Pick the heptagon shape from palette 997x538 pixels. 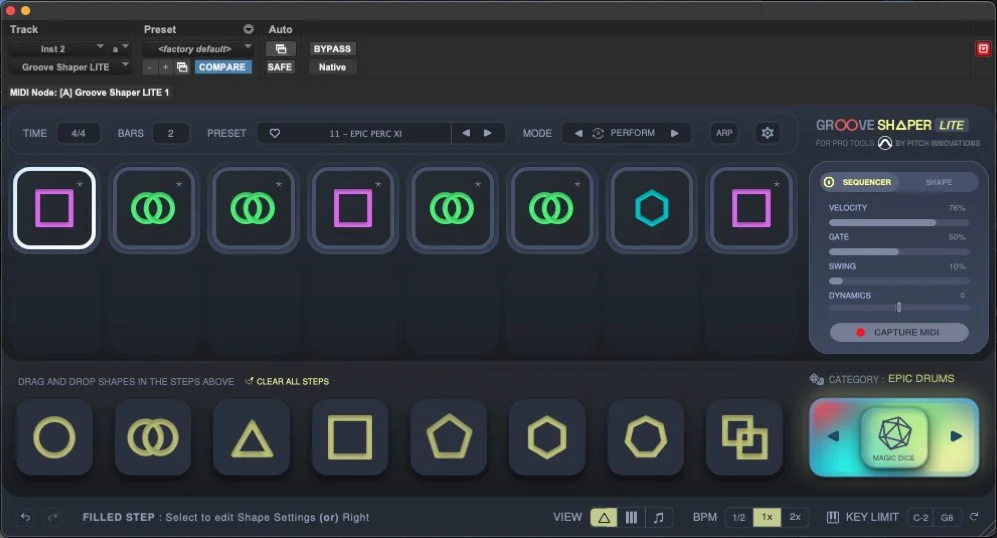646,438
